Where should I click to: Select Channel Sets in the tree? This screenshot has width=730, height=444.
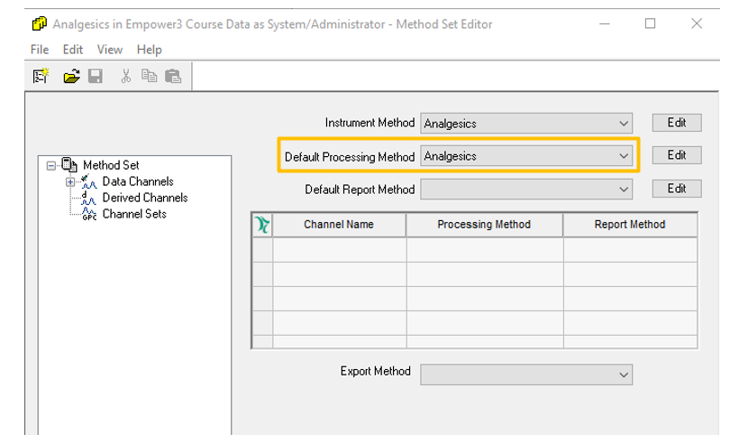pos(134,214)
